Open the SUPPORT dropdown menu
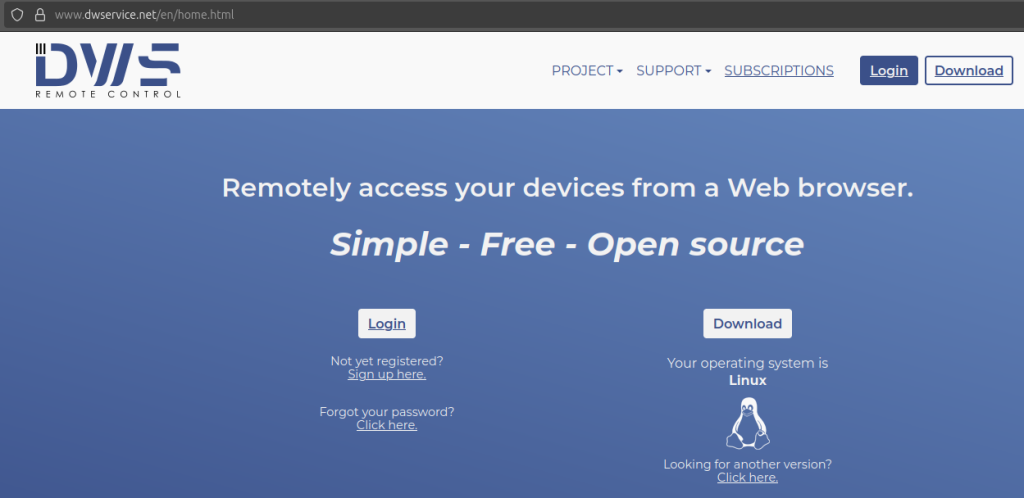This screenshot has height=498, width=1024. pos(673,70)
